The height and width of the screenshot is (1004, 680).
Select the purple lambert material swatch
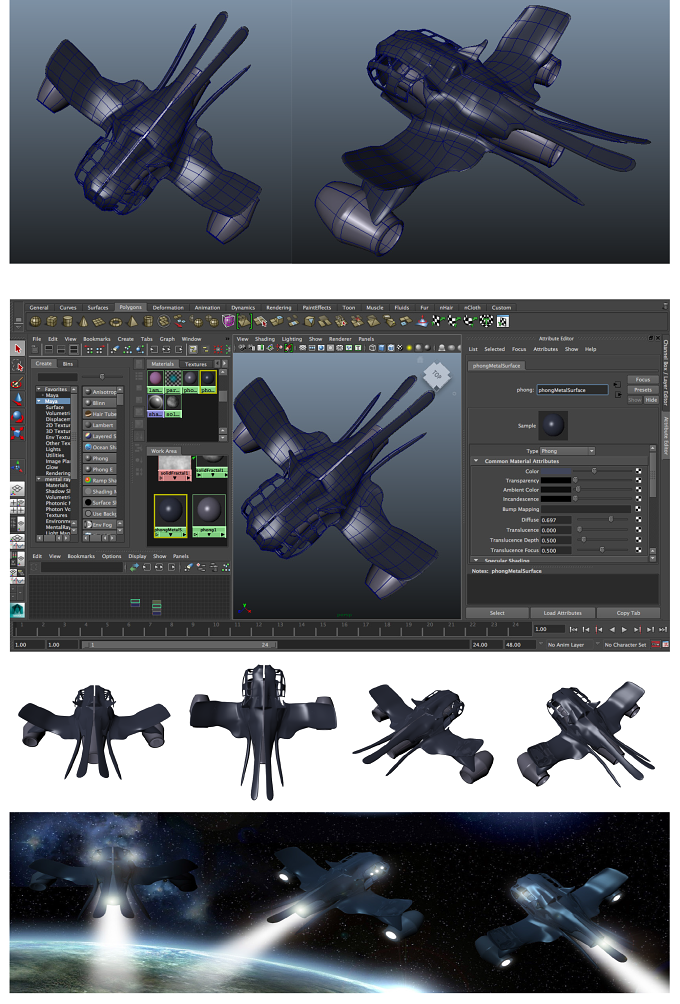tap(156, 382)
